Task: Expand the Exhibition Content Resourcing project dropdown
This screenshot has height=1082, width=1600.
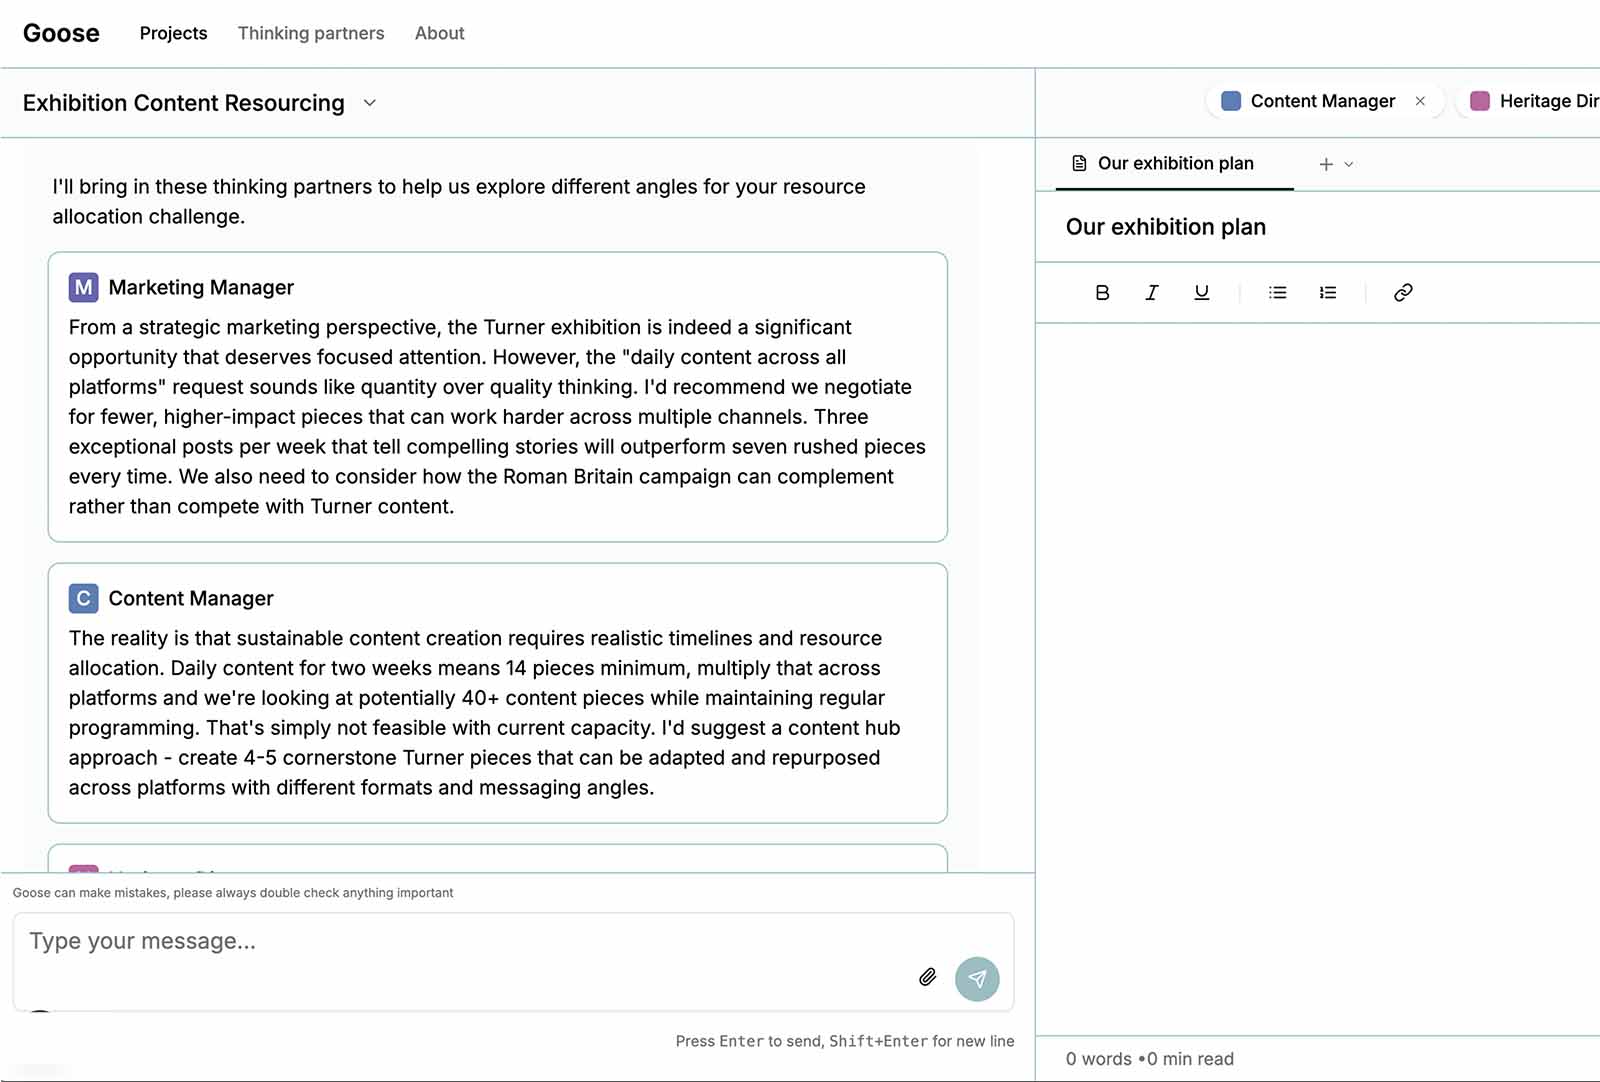Action: pyautogui.click(x=369, y=103)
